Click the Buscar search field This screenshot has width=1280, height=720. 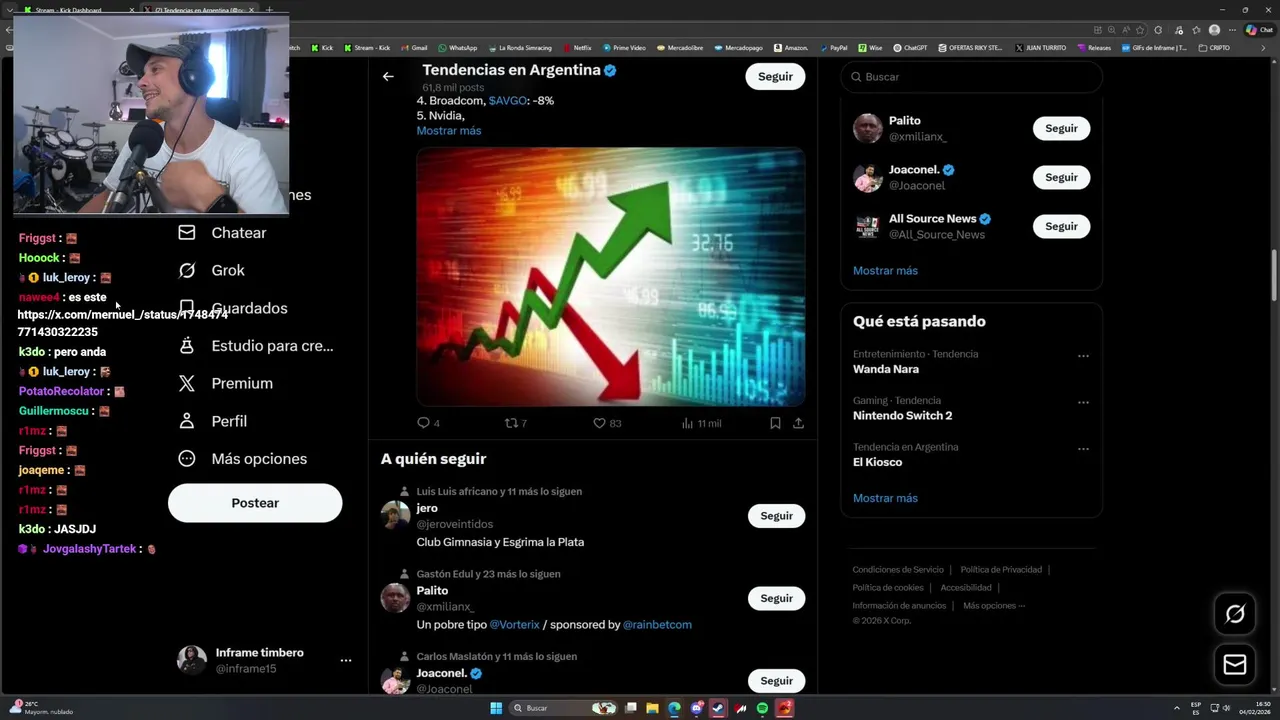coord(971,77)
